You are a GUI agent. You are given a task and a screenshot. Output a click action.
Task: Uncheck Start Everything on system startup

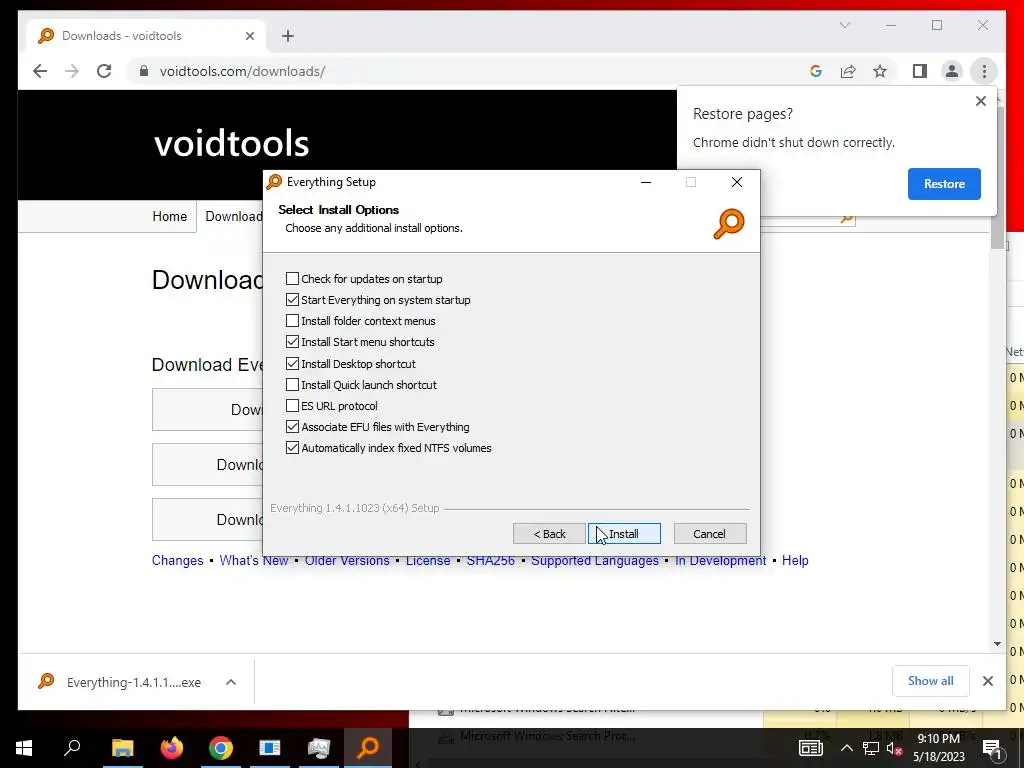[293, 300]
